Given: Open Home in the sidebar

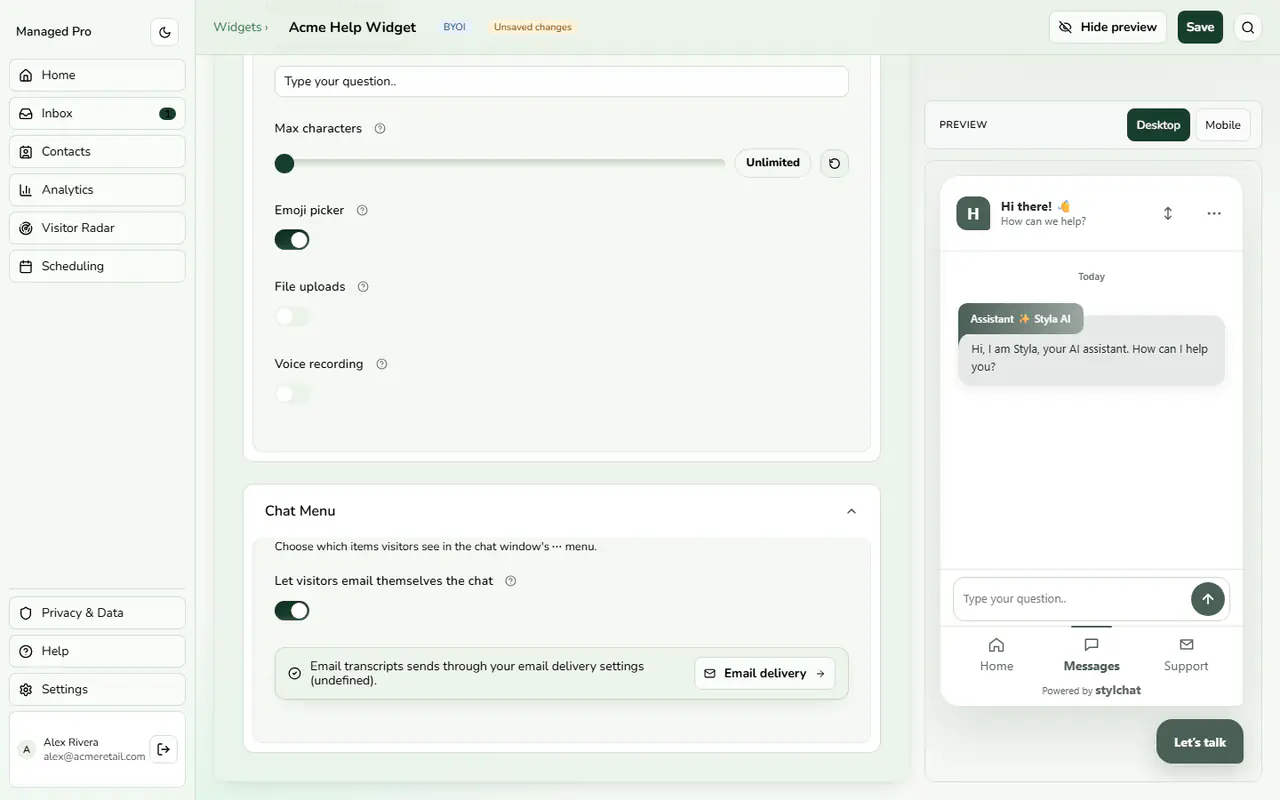Looking at the screenshot, I should pos(97,76).
